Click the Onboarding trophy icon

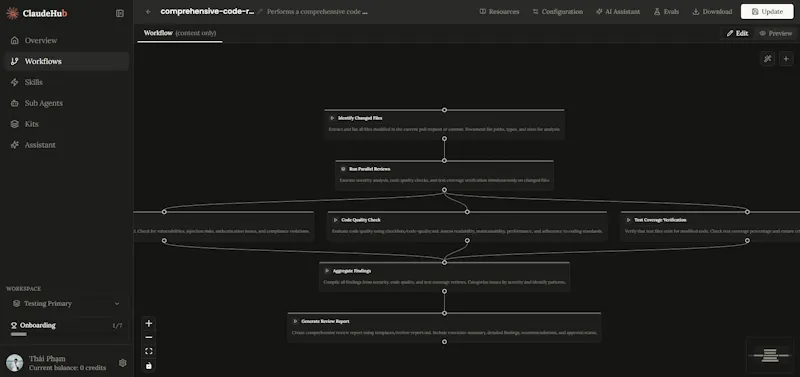pos(14,325)
